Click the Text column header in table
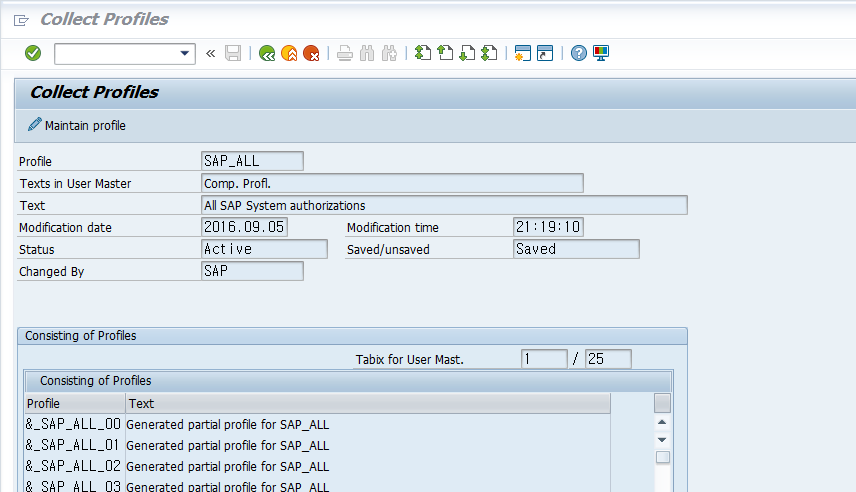Viewport: 856px width, 492px height. [368, 404]
